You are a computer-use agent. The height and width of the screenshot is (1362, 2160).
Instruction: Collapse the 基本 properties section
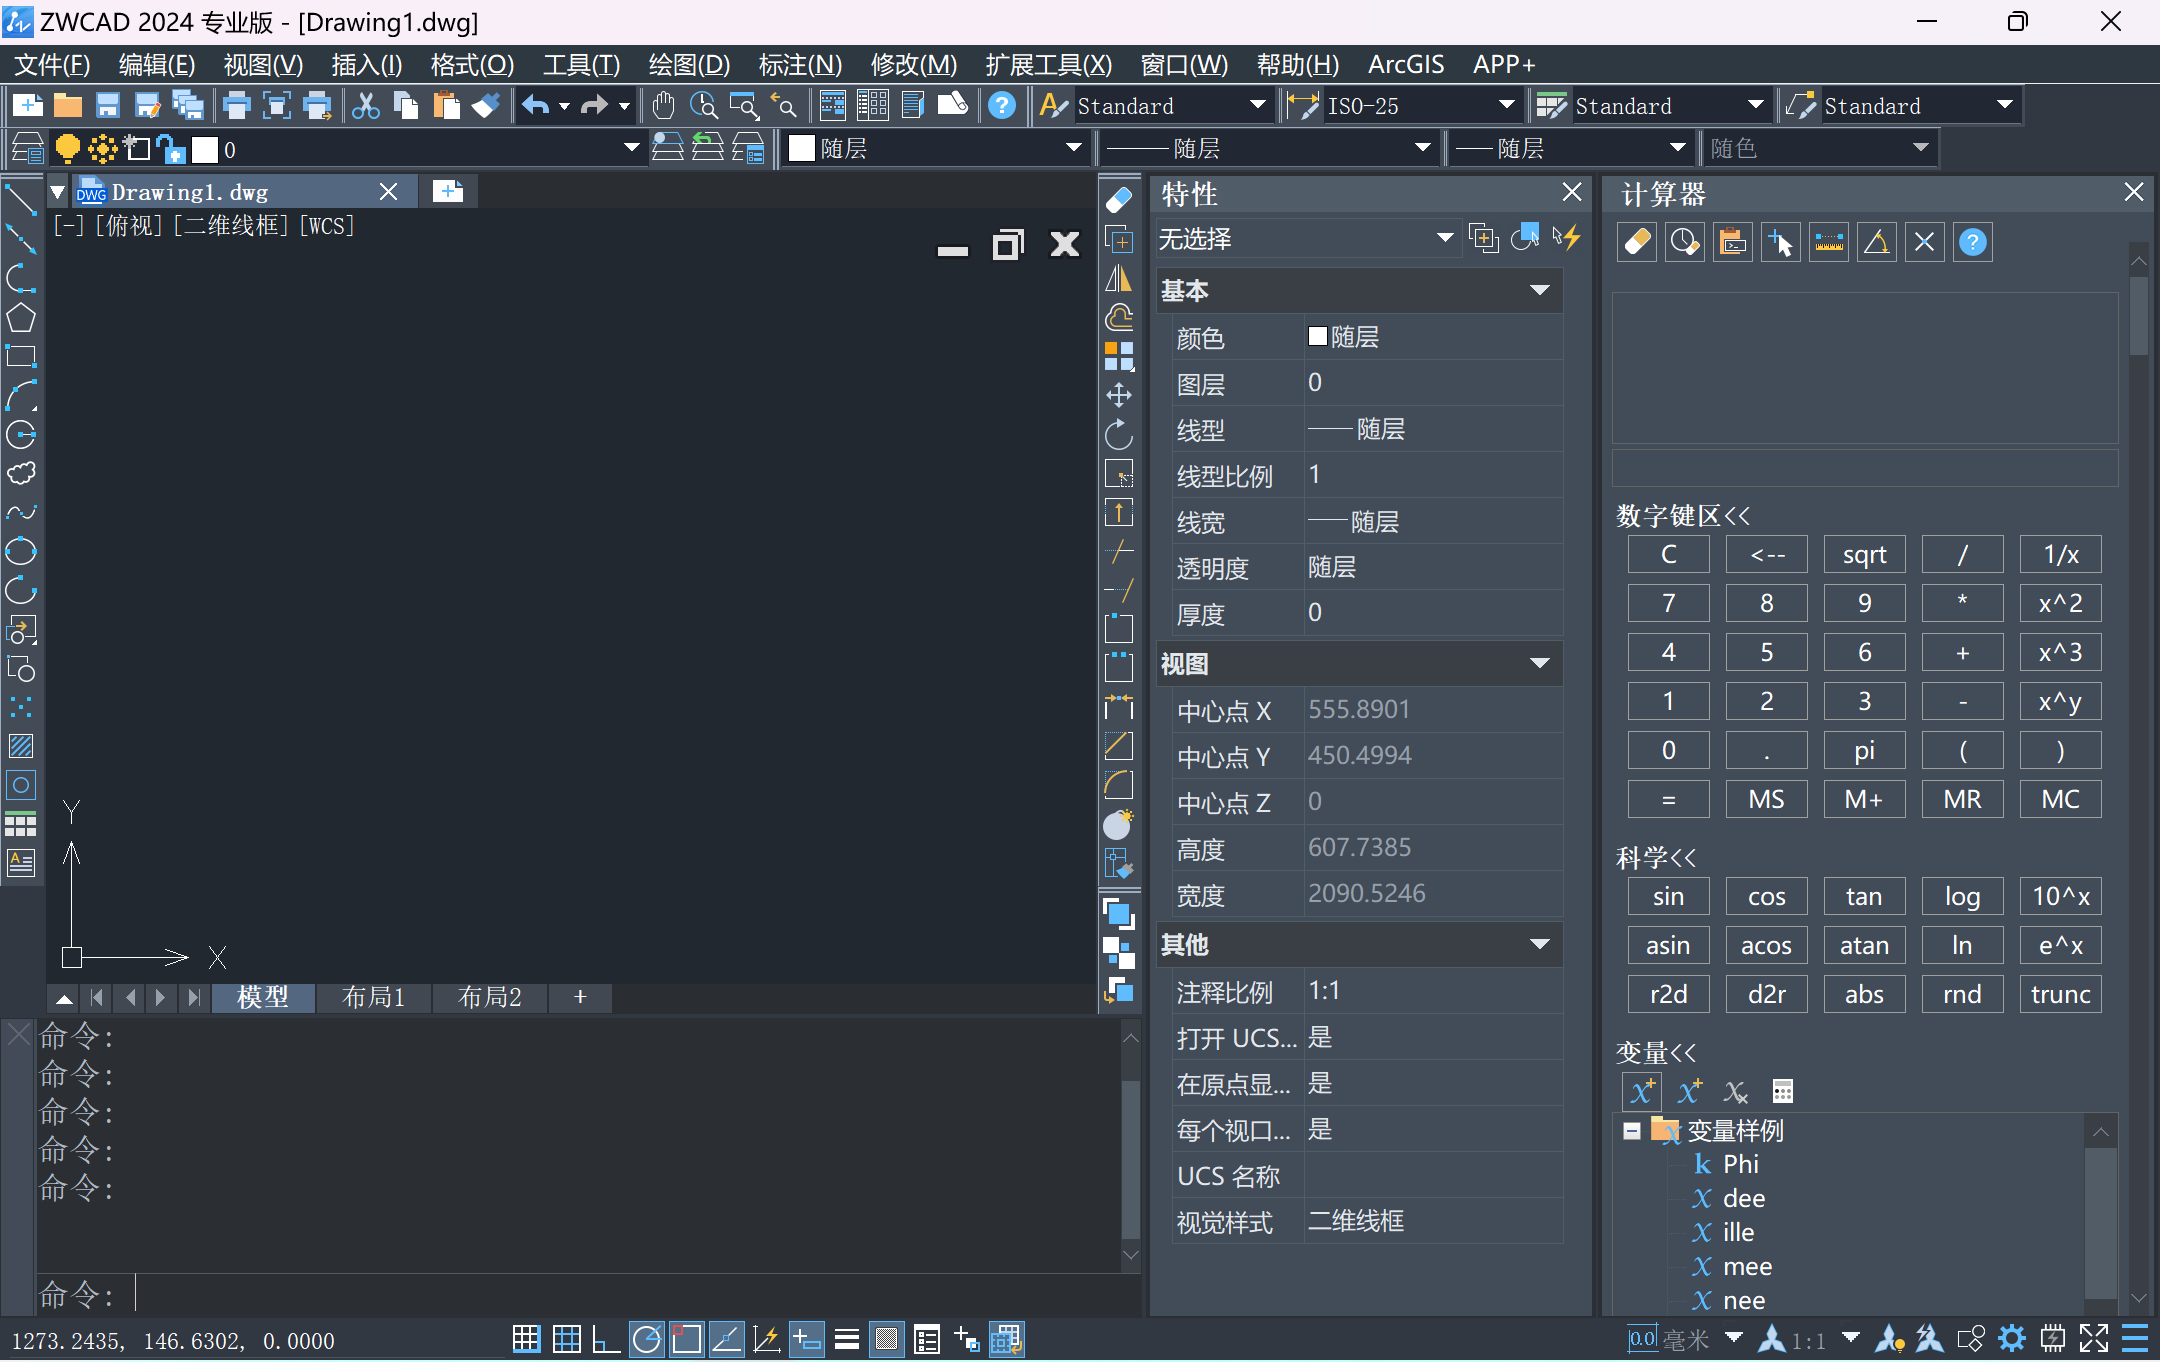point(1539,291)
